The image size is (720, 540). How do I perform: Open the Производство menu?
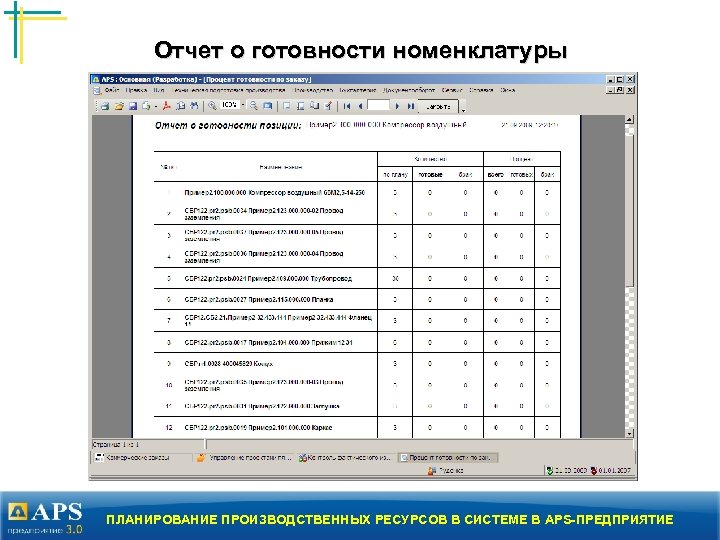pyautogui.click(x=314, y=90)
